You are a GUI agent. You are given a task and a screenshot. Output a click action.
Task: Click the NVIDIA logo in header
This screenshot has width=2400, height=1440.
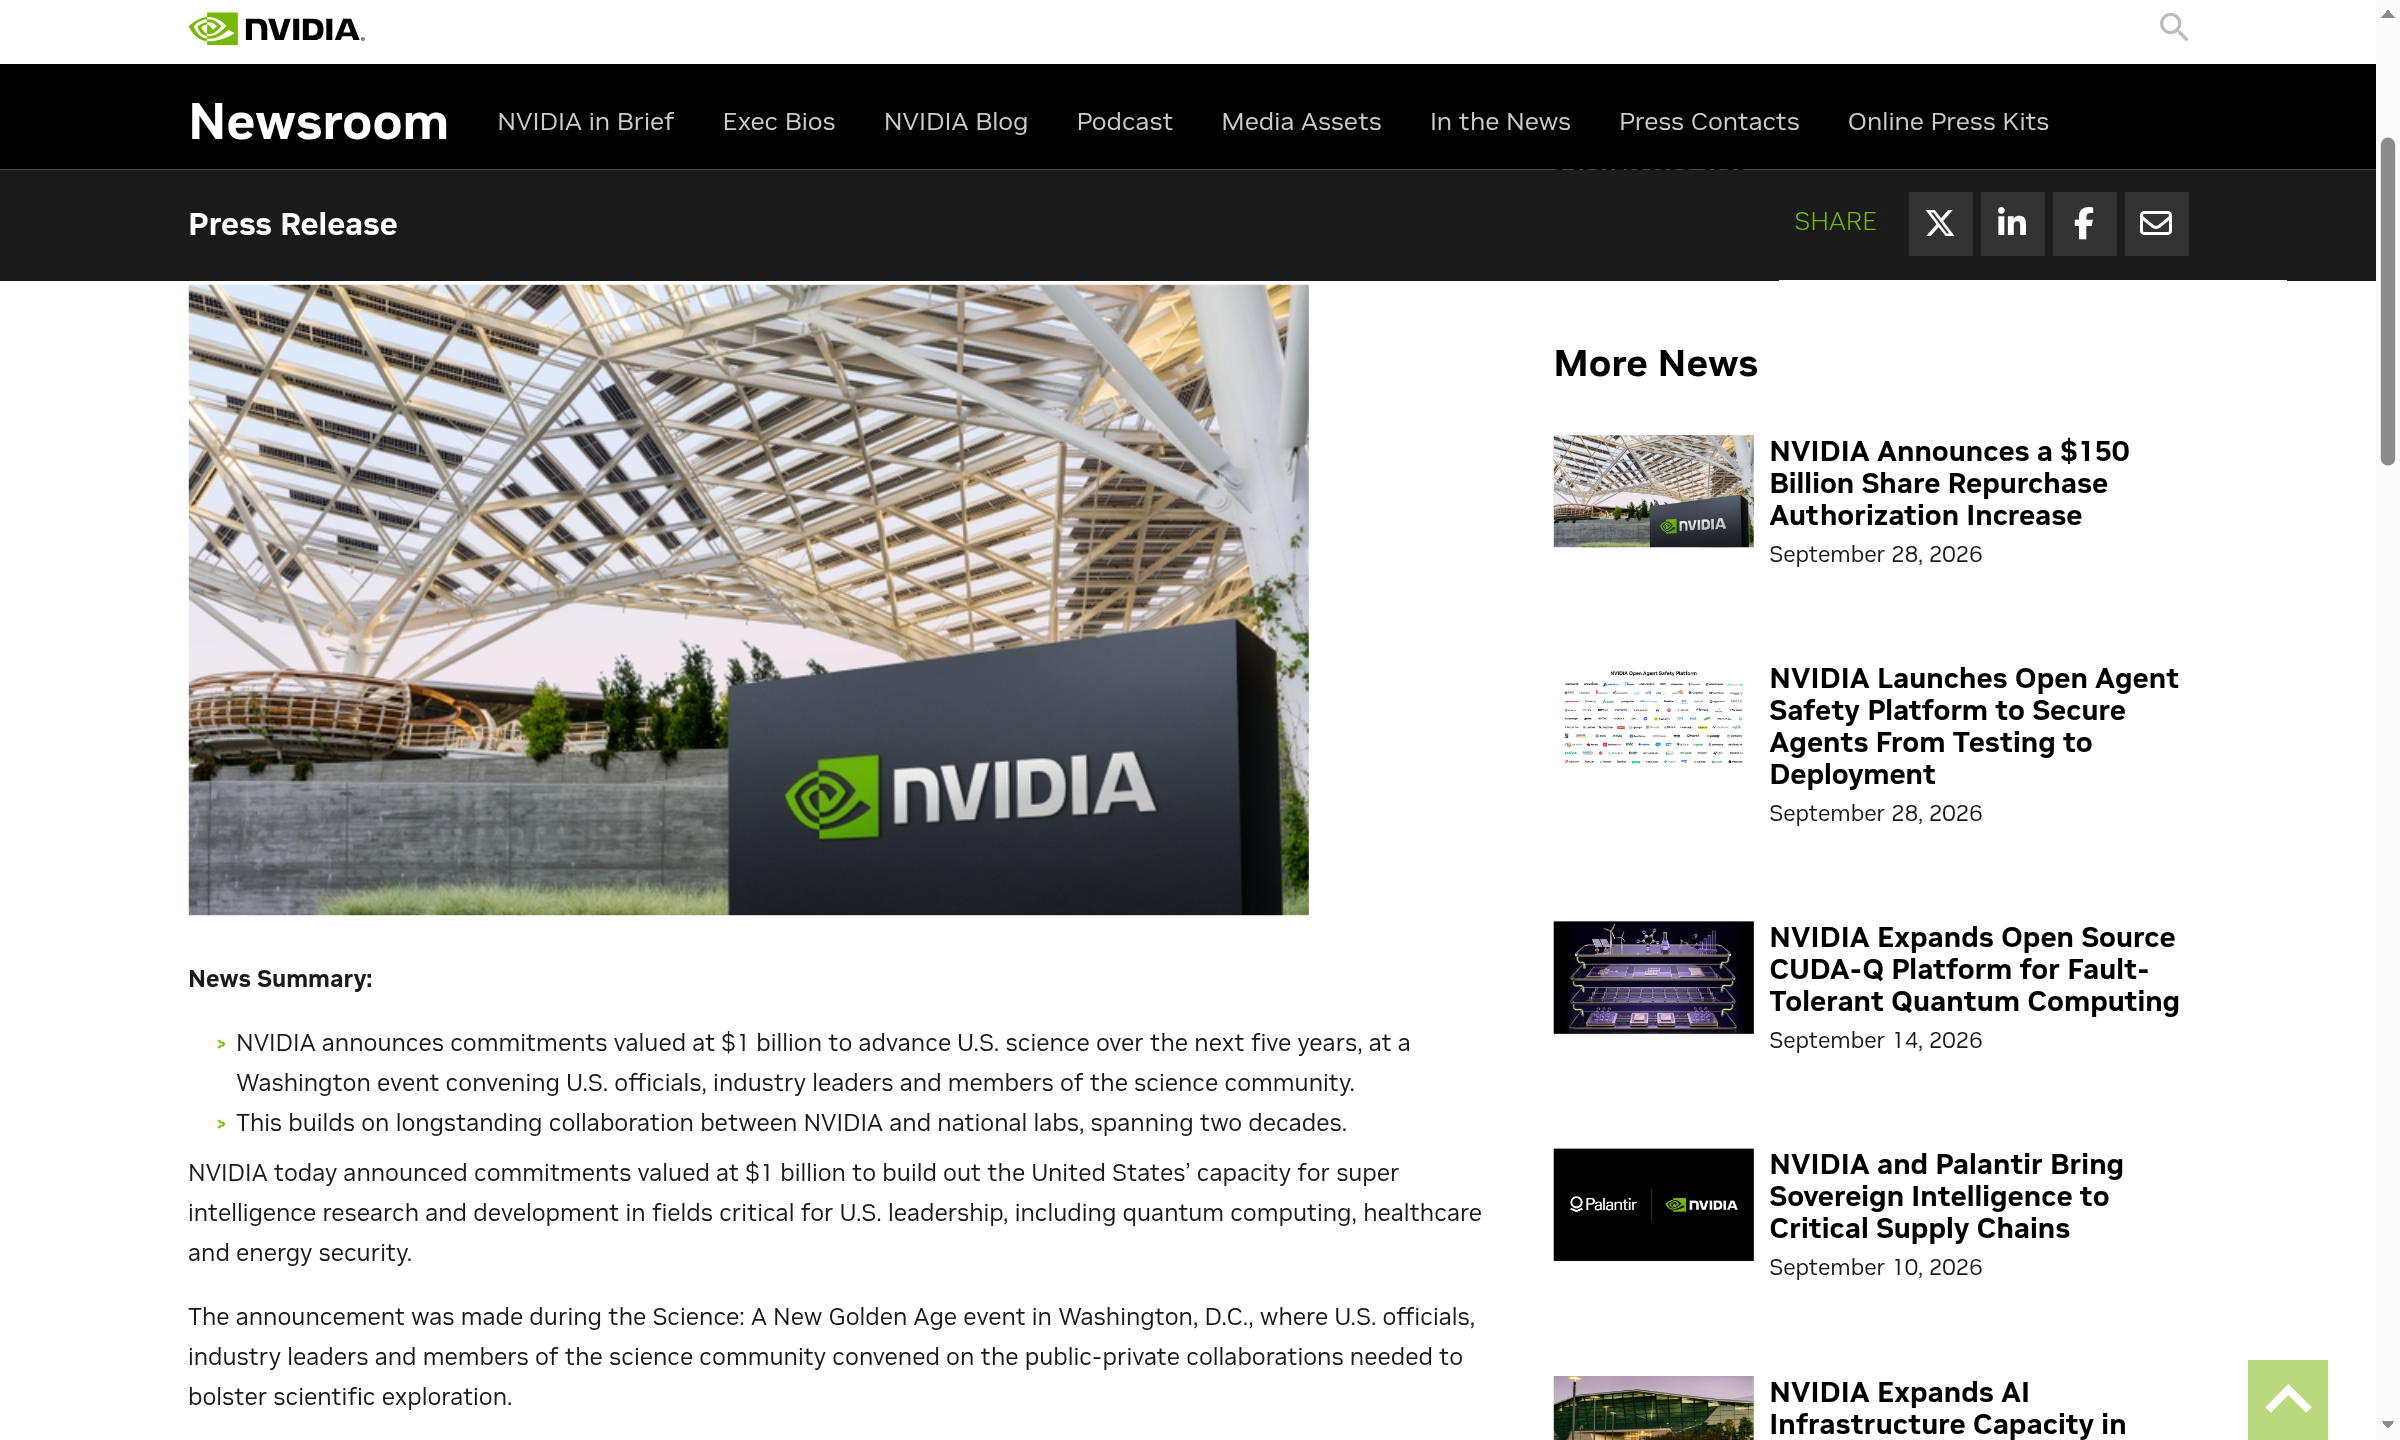tap(277, 29)
